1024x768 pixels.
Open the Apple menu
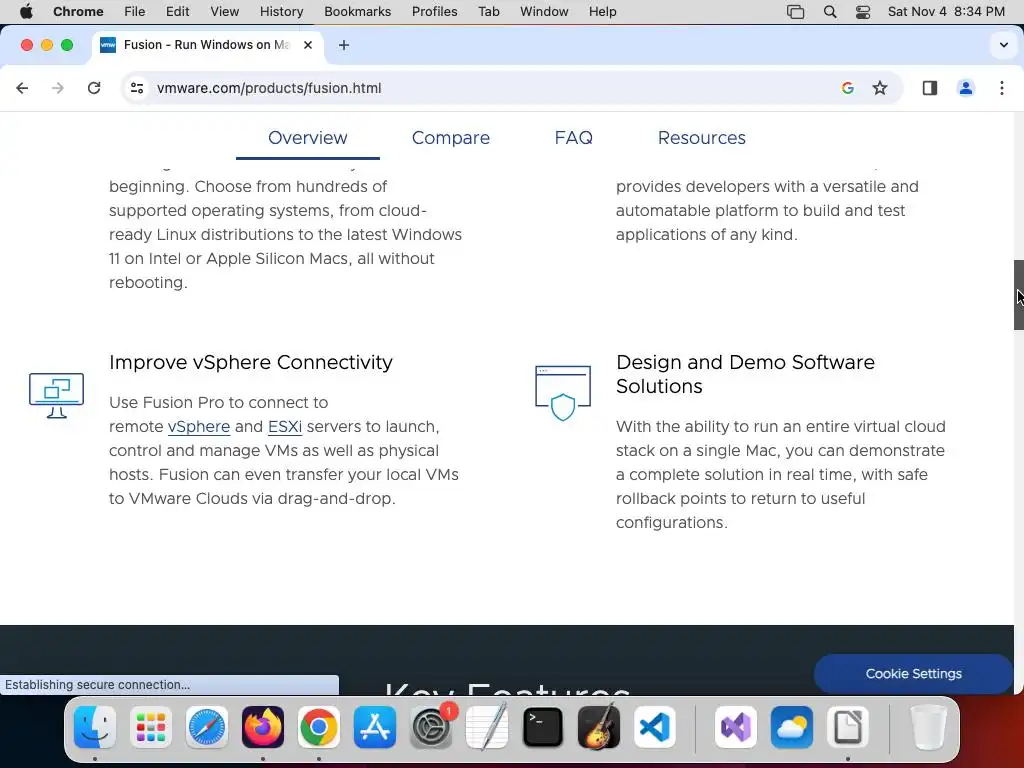coord(26,12)
